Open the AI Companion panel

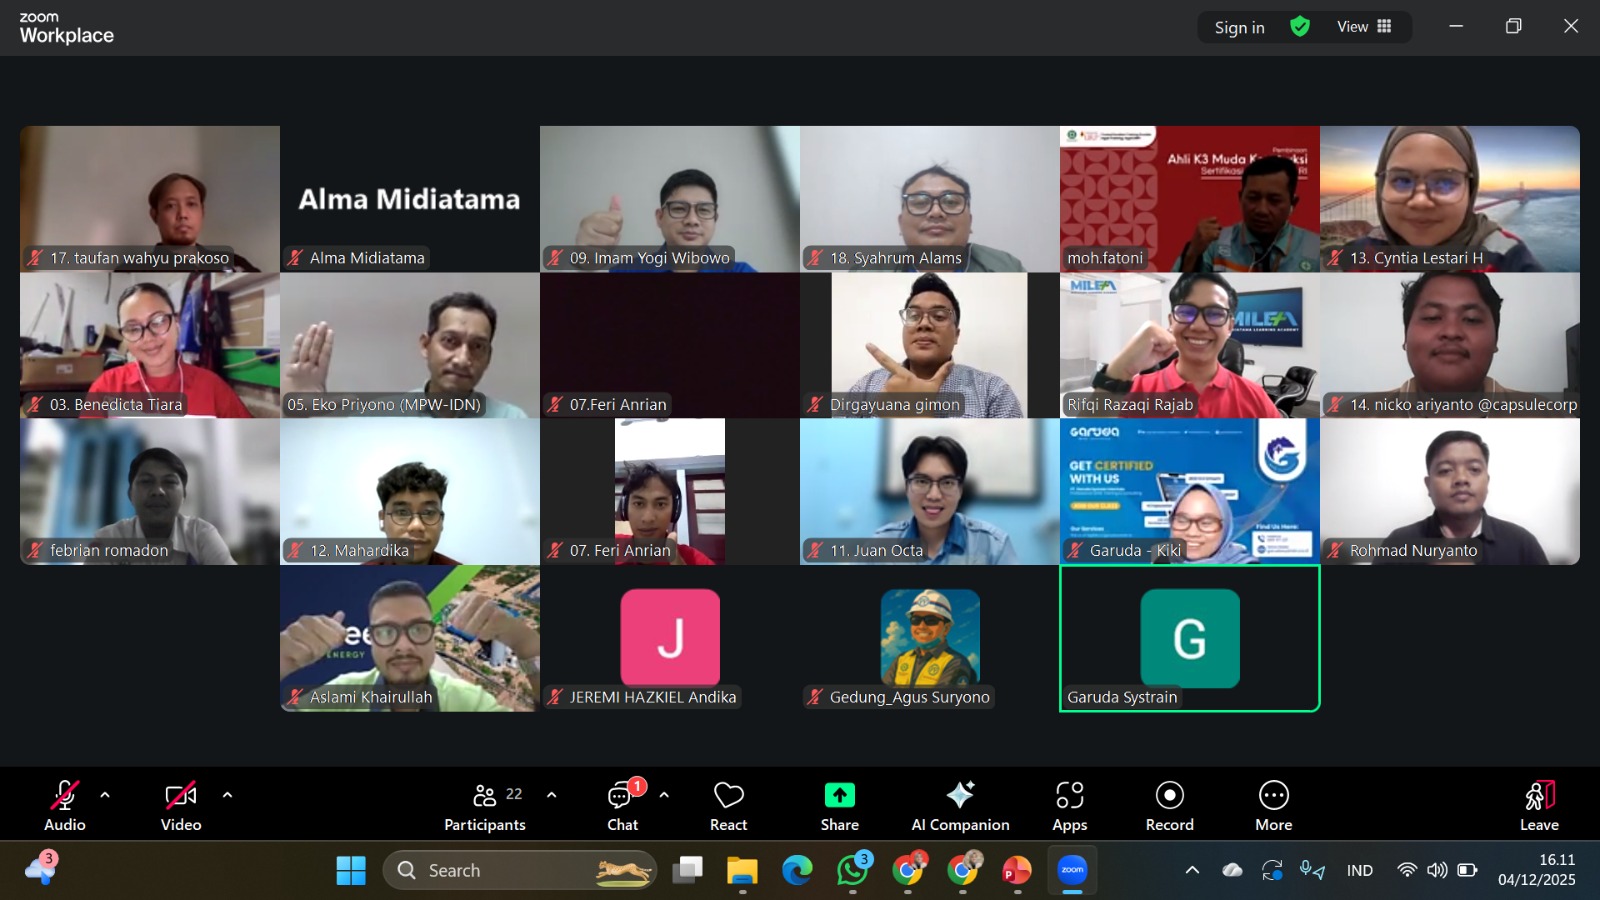coord(960,805)
